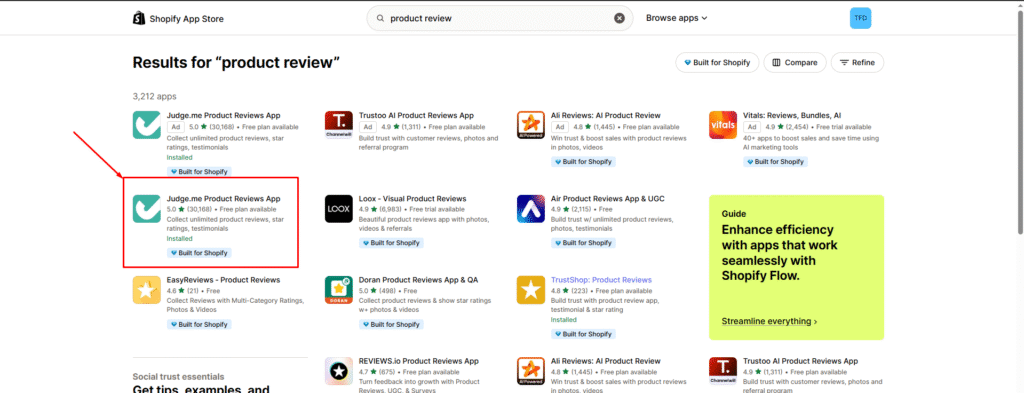Click the Installed label under TrustShop
This screenshot has height=393, width=1024.
(x=564, y=320)
